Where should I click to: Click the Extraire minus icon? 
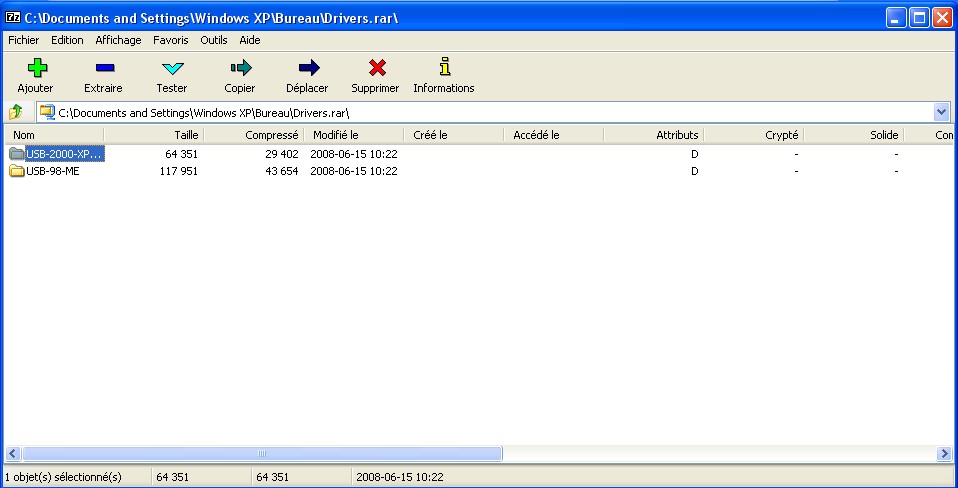[105, 68]
